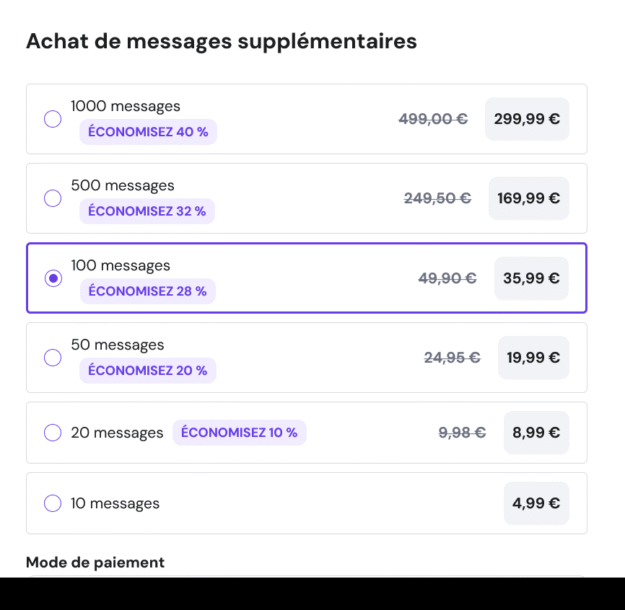The height and width of the screenshot is (610, 625).
Task: Select the 20 messages radio button
Action: click(53, 433)
